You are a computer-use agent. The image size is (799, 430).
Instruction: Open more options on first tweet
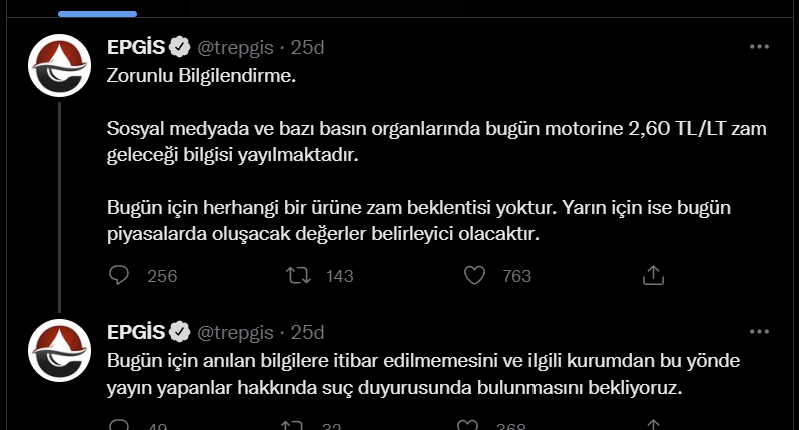click(759, 47)
